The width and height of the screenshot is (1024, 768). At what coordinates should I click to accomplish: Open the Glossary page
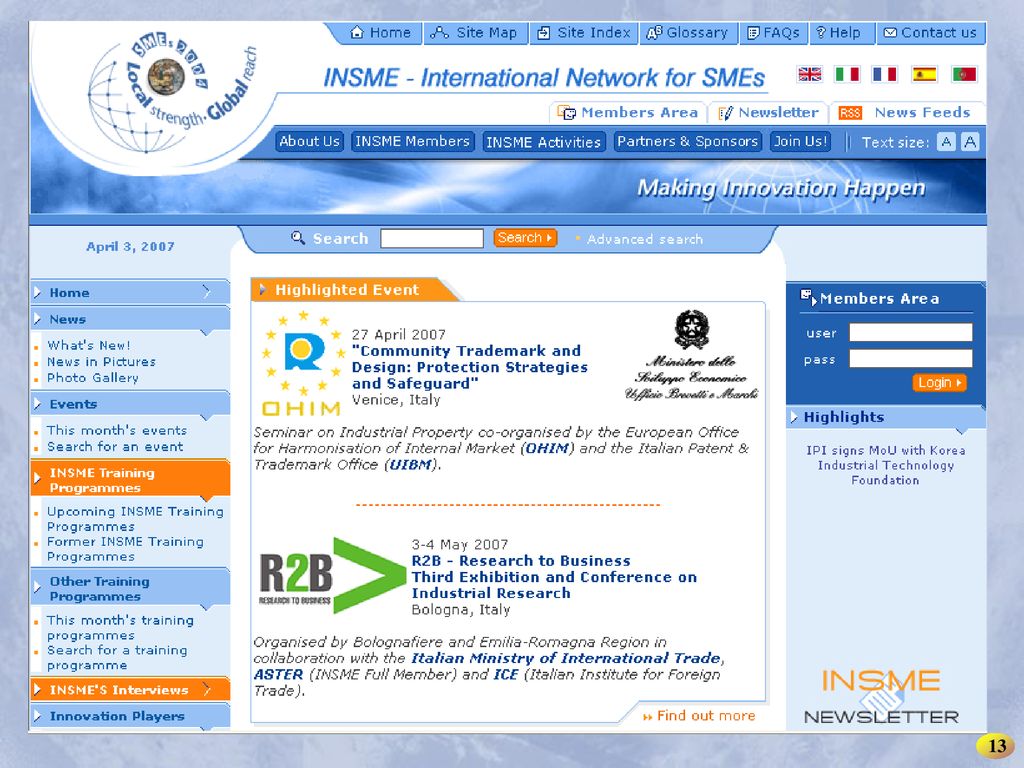(x=687, y=33)
